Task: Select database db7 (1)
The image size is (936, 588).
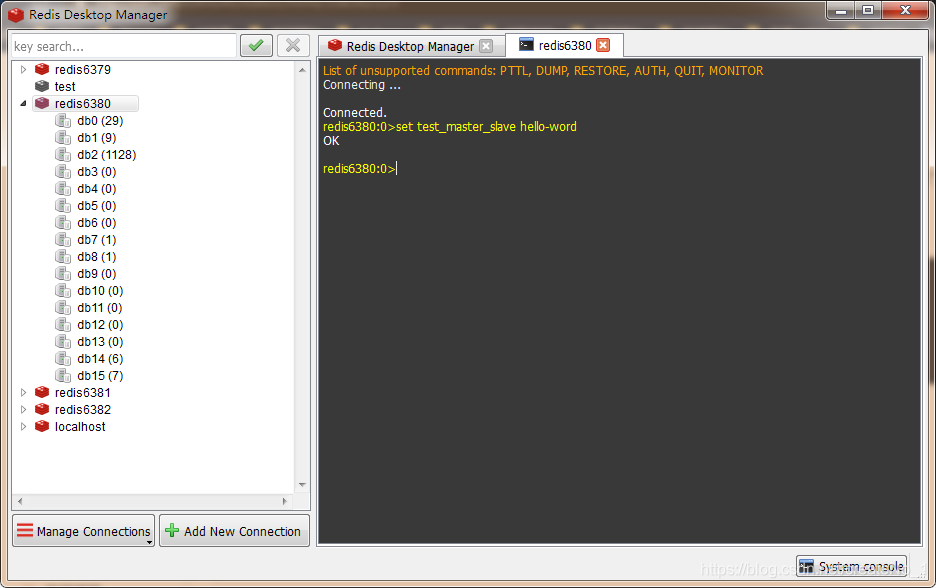Action: (97, 239)
